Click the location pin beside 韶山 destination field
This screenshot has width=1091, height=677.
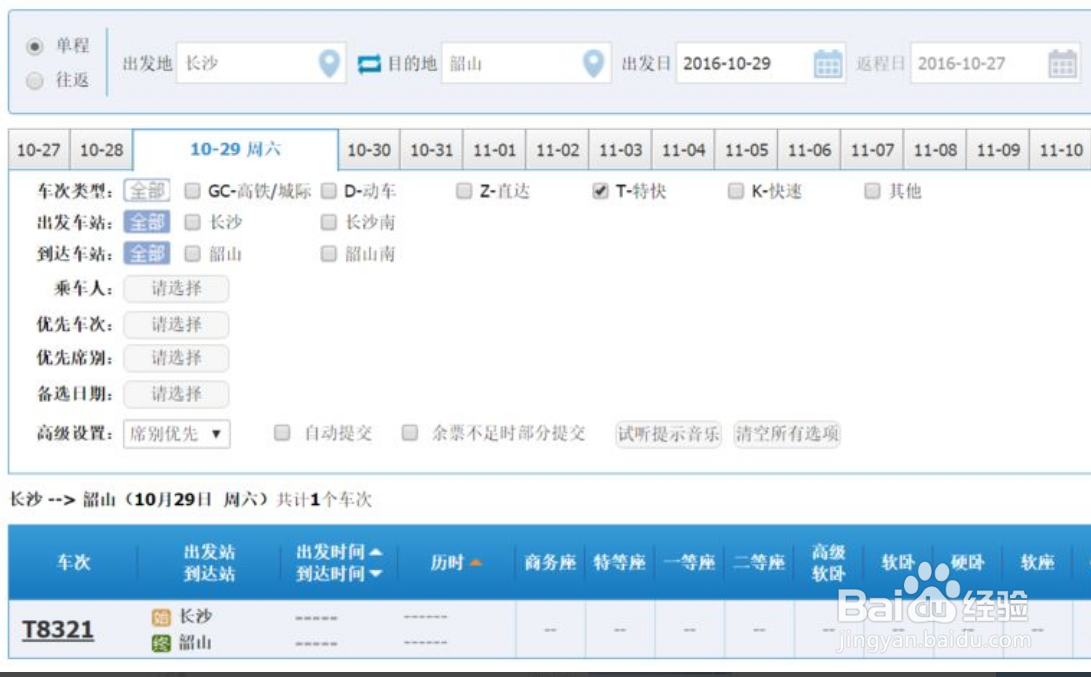[x=594, y=61]
